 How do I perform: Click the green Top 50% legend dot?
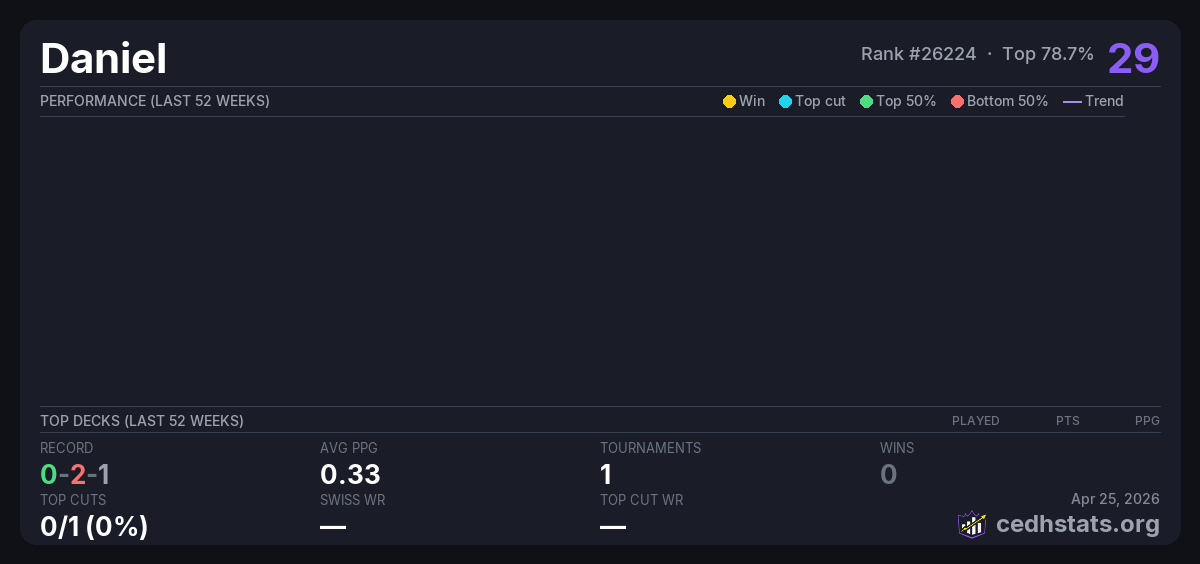click(866, 101)
